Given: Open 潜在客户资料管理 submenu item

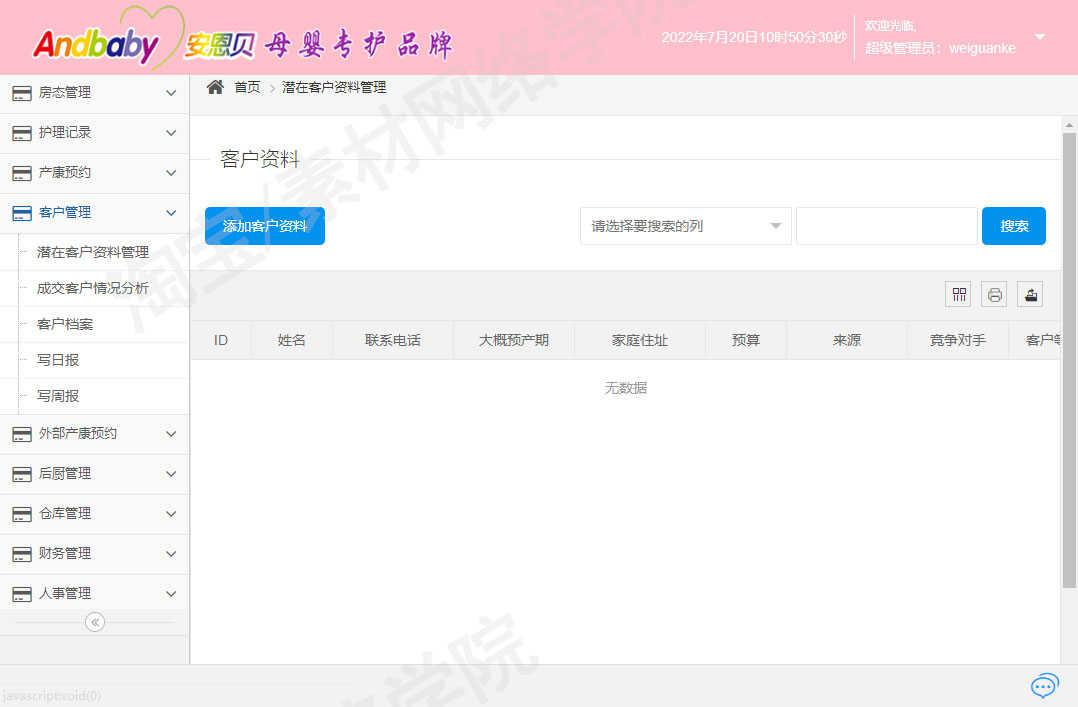Looking at the screenshot, I should (93, 252).
